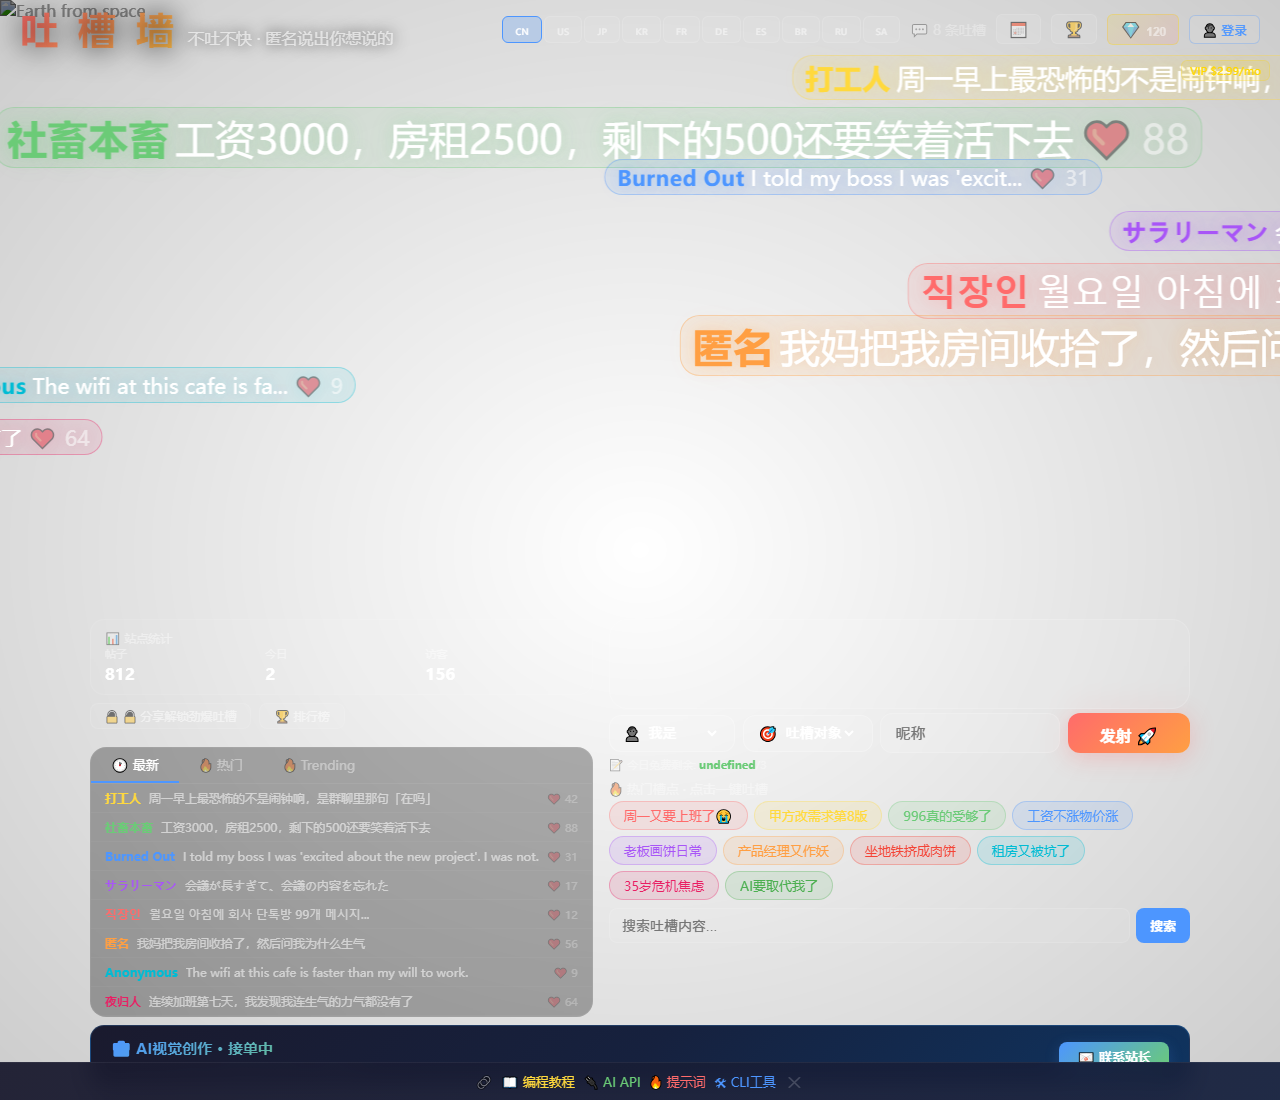Like the Burned Out floating bubble heart
Image resolution: width=1280 pixels, height=1100 pixels.
click(1043, 178)
